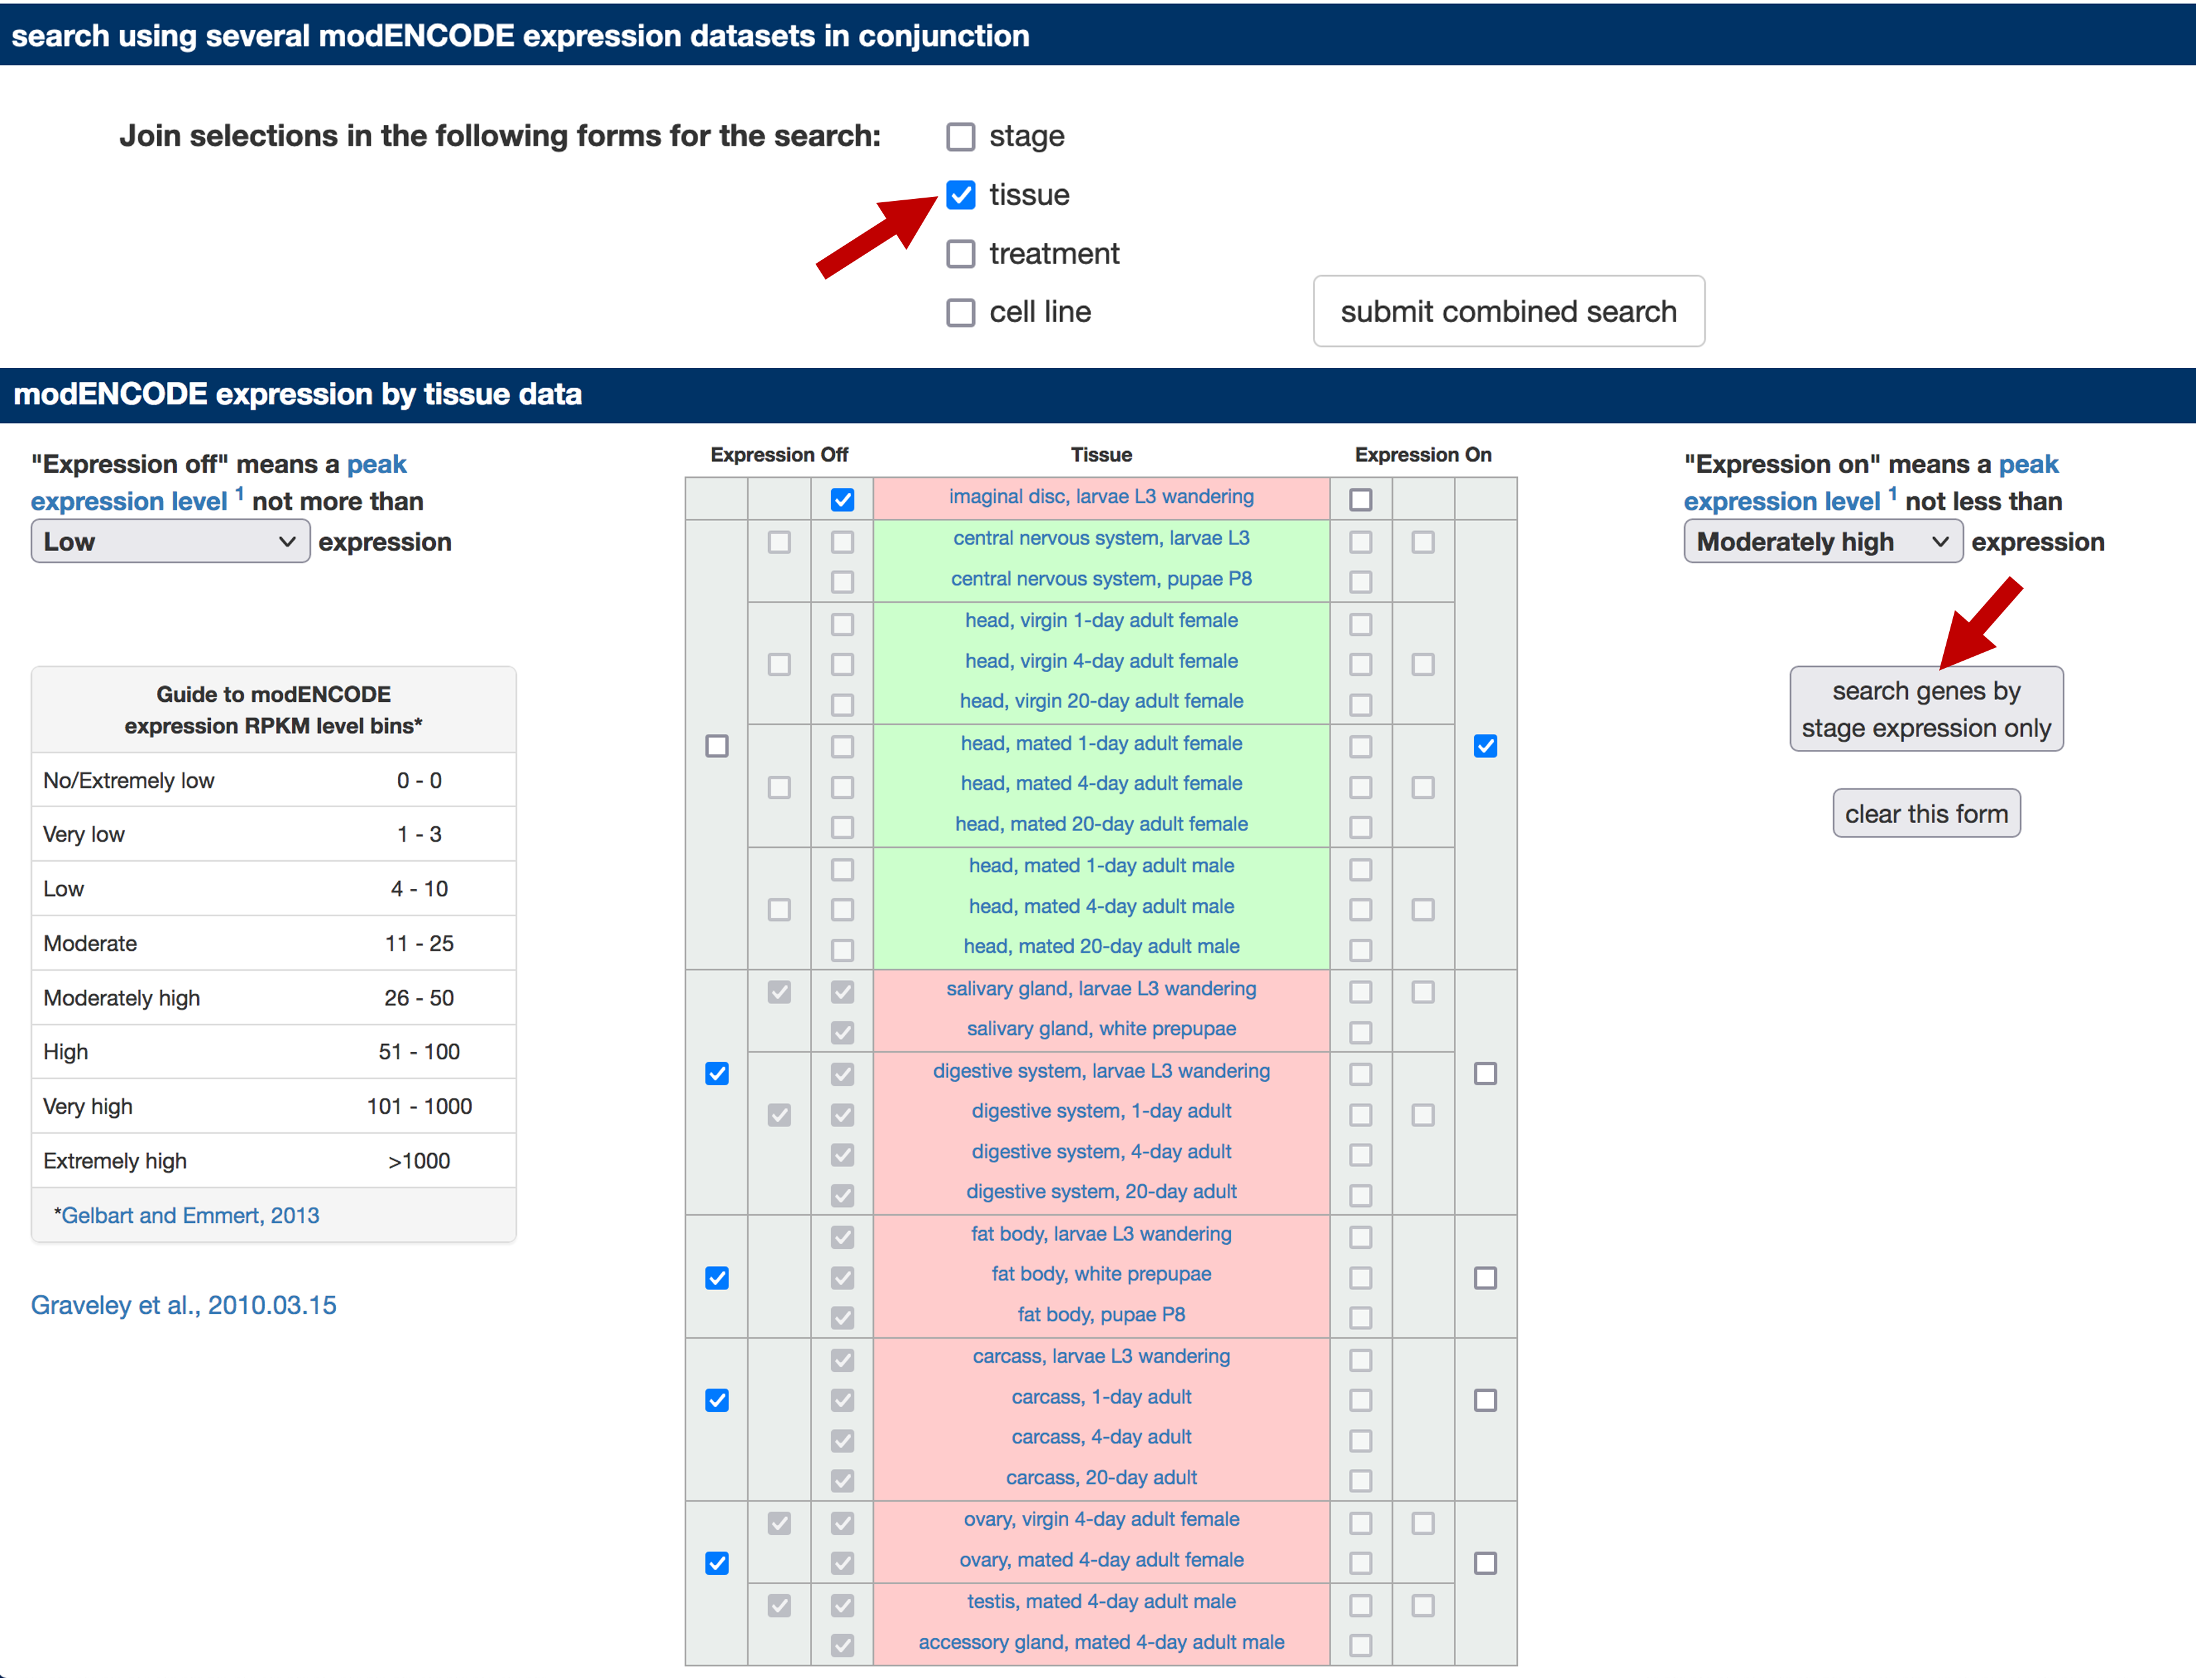Screen dimensions: 2196x1680
Task: Open central nervous system, larvae L3 link
Action: click(1101, 538)
